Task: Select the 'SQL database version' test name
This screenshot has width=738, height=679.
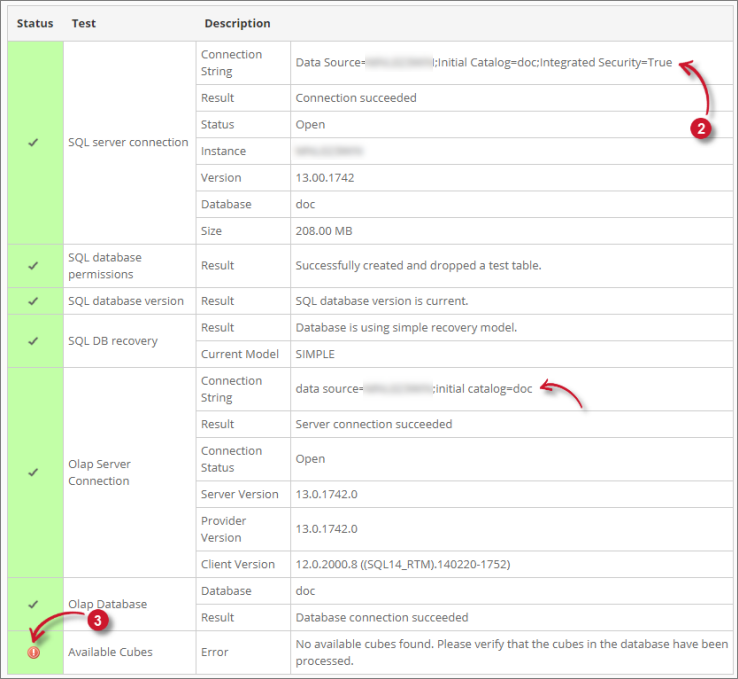Action: pos(126,301)
